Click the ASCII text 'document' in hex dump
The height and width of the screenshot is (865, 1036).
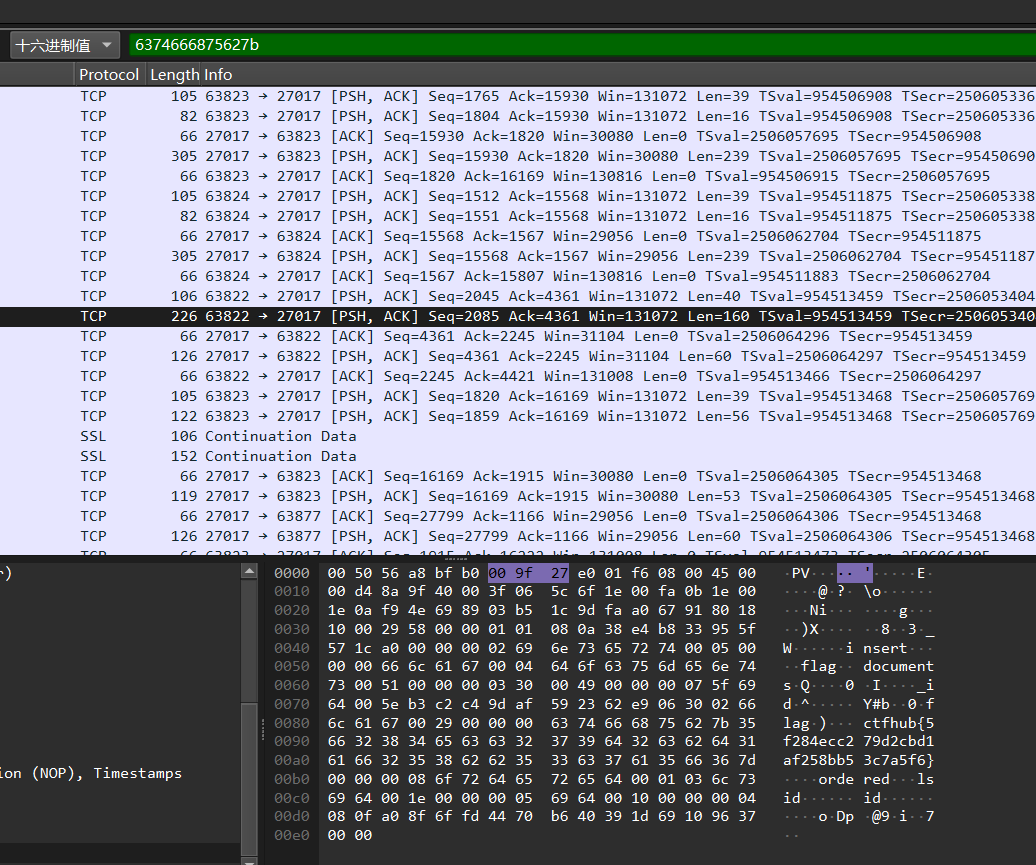(899, 666)
